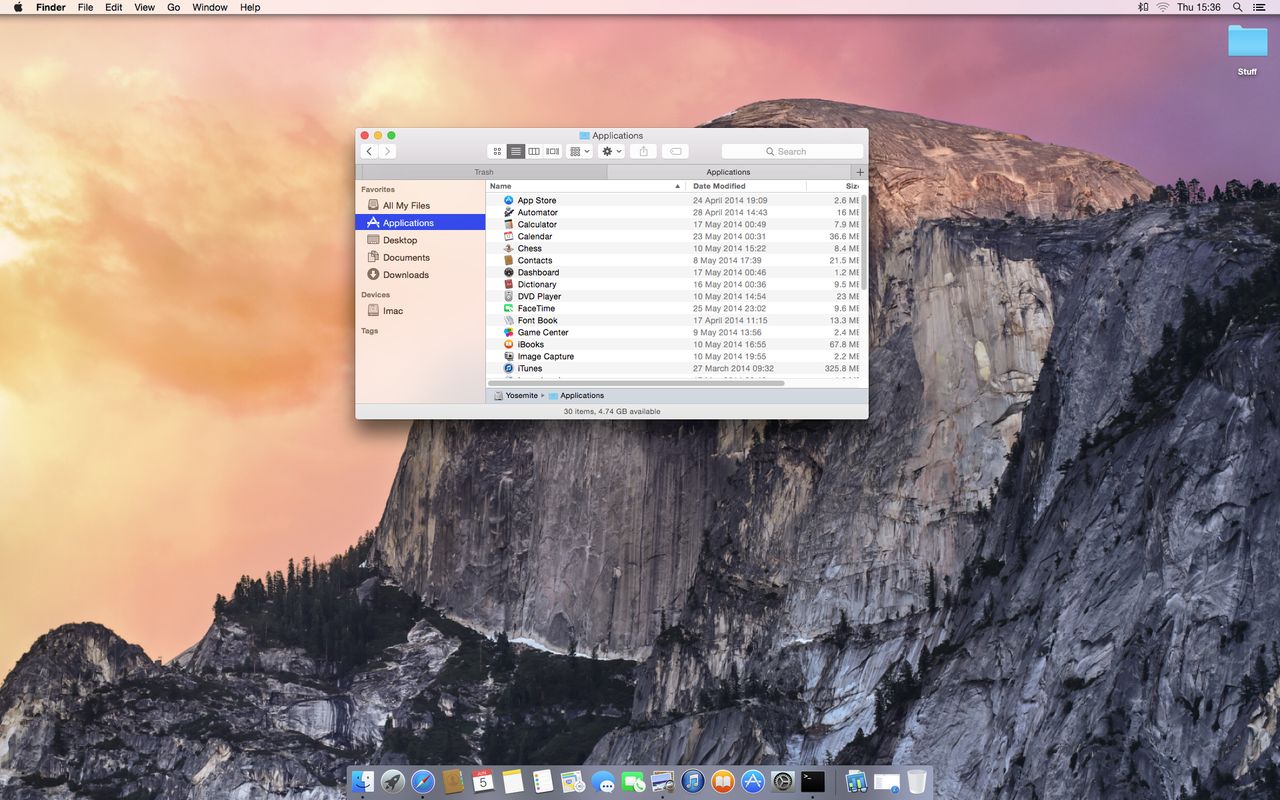Select the FaceTime icon in file list

[x=508, y=308]
